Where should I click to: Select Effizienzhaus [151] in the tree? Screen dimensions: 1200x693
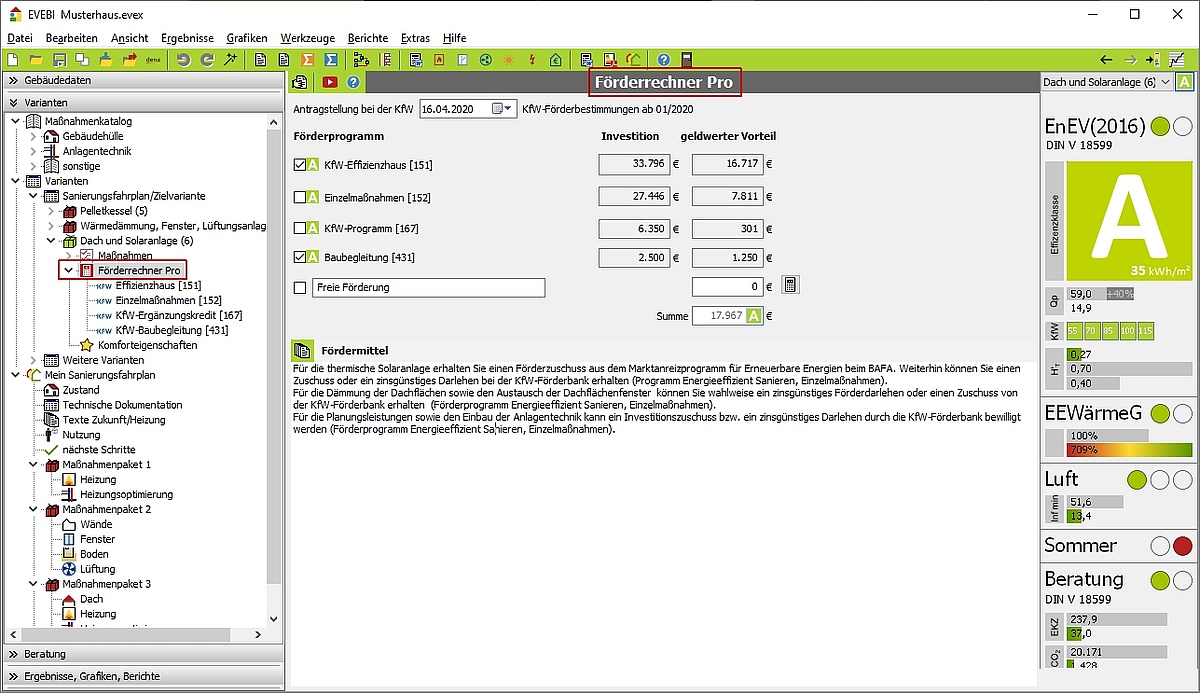pos(158,285)
